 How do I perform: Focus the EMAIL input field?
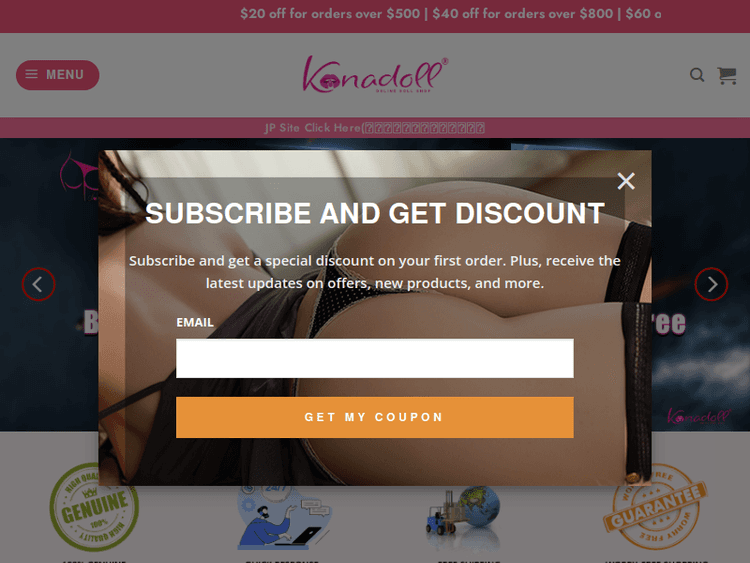coord(375,358)
